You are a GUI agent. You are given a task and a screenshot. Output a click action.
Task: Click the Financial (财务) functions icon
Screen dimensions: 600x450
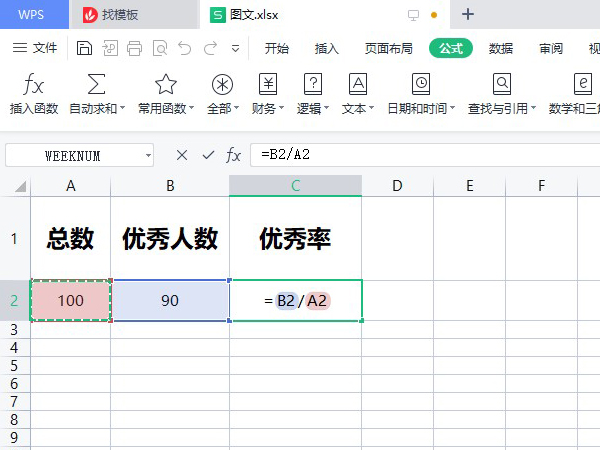(267, 84)
